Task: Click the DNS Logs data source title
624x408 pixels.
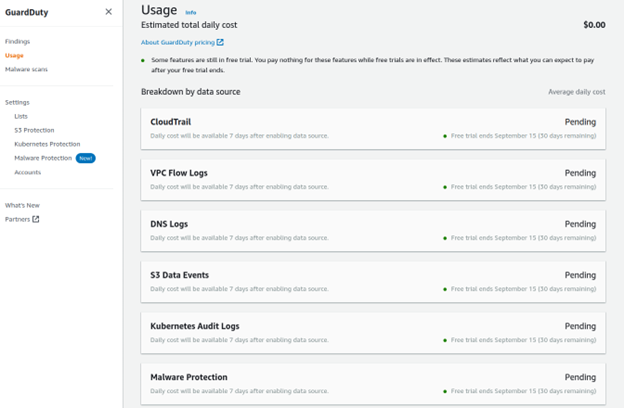Action: tap(169, 224)
